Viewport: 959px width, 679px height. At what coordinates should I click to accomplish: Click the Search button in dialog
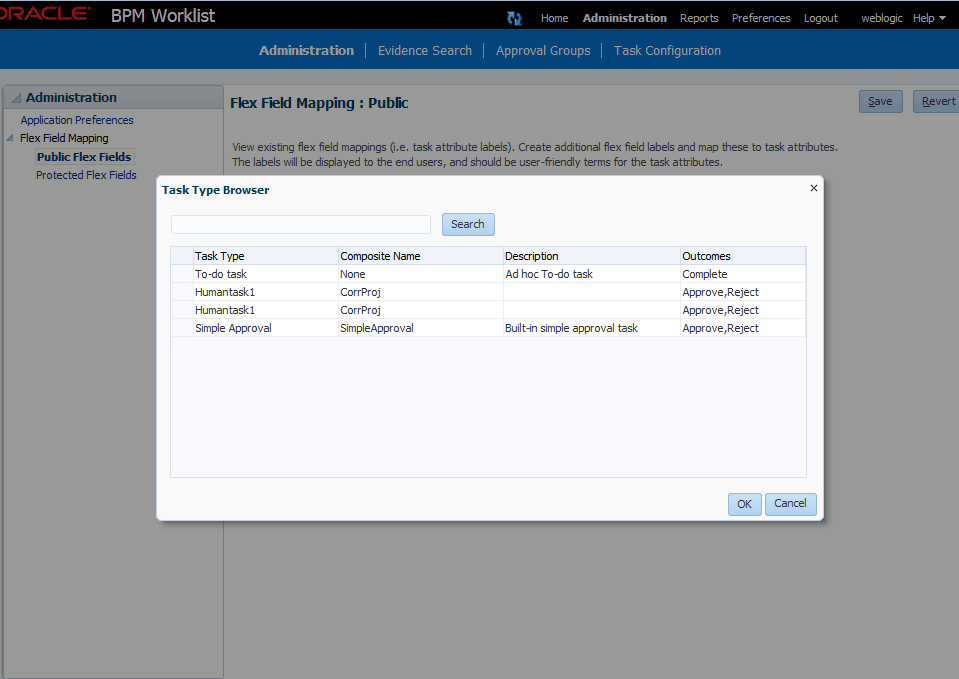pyautogui.click(x=468, y=224)
